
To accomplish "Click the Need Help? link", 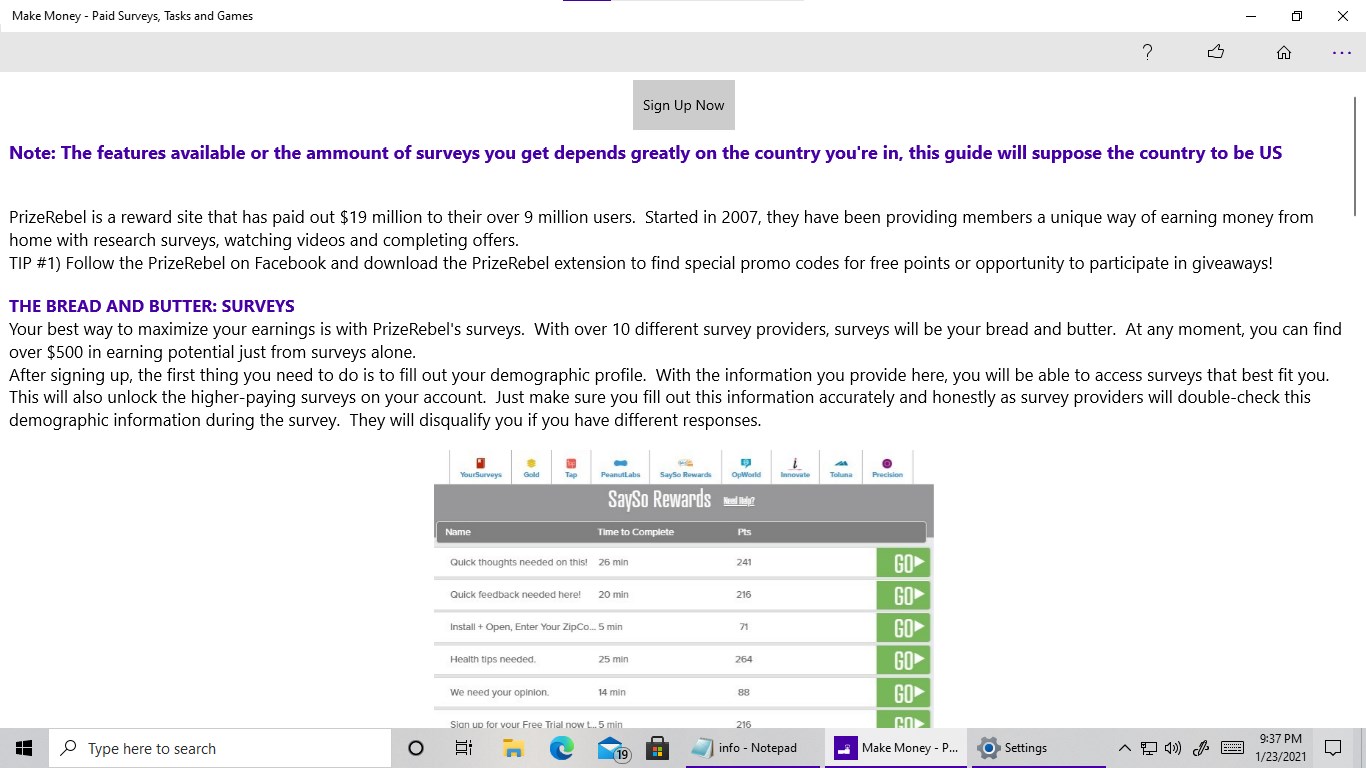I will point(739,501).
